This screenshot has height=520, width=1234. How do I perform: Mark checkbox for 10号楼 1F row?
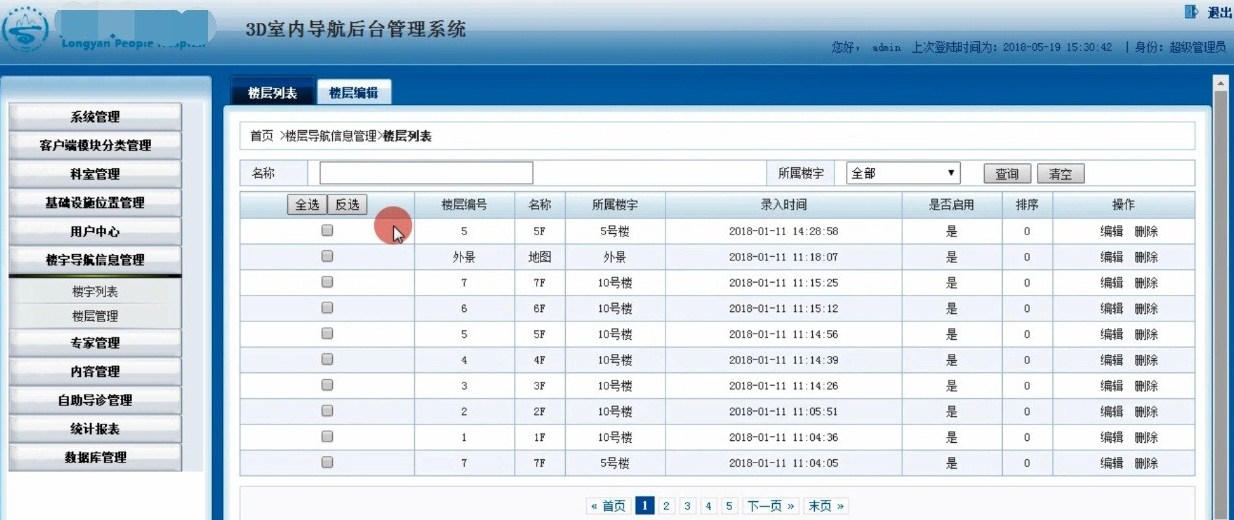coord(327,437)
